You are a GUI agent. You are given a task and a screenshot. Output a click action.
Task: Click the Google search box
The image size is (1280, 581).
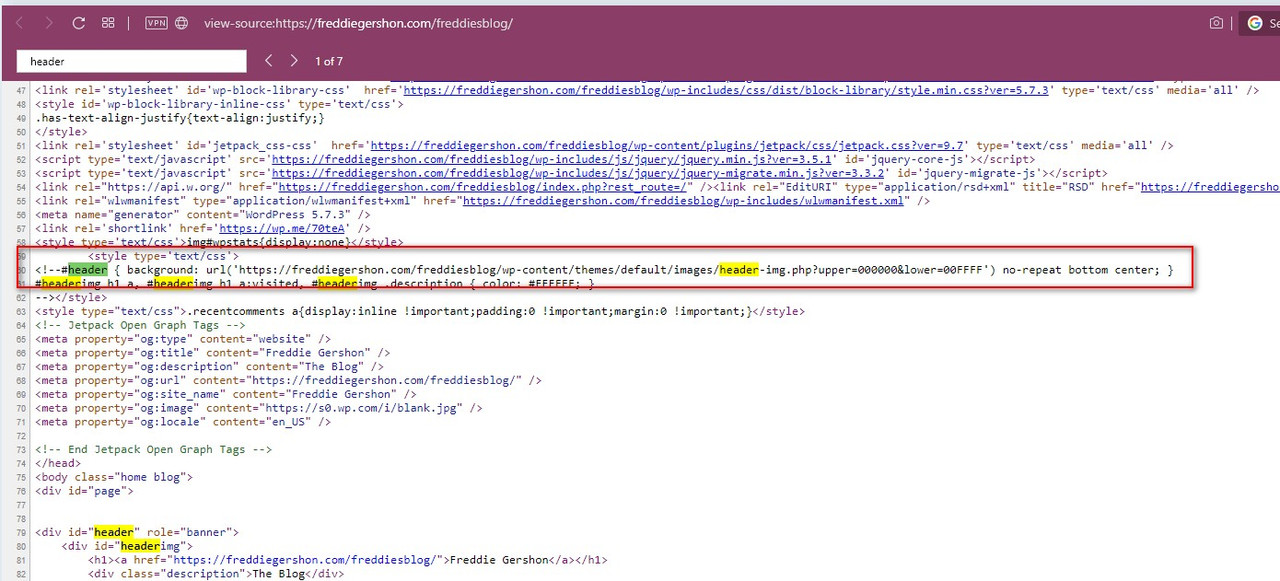(1260, 23)
